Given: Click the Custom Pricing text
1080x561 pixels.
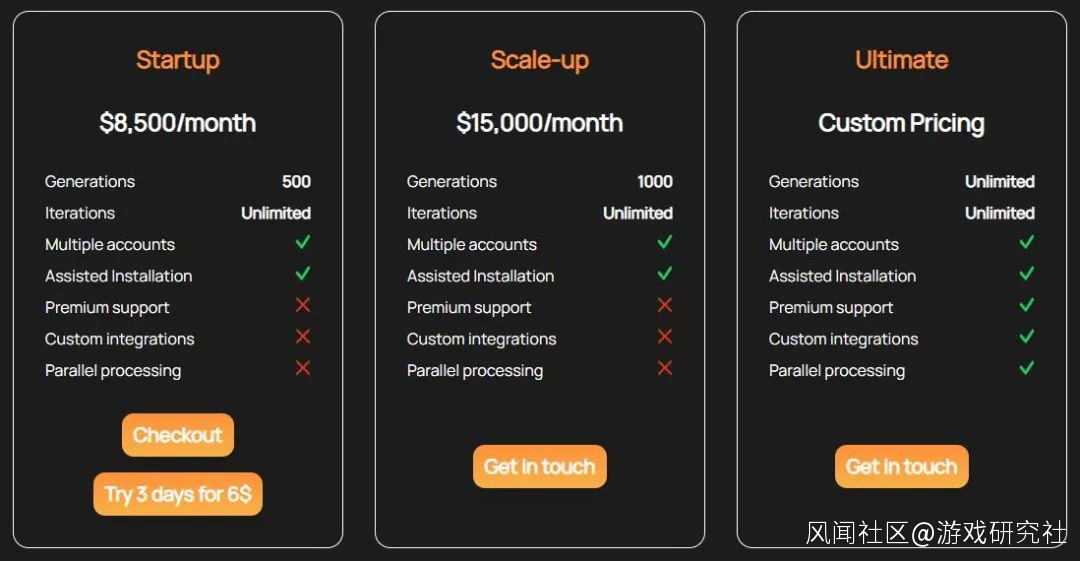Looking at the screenshot, I should 902,123.
